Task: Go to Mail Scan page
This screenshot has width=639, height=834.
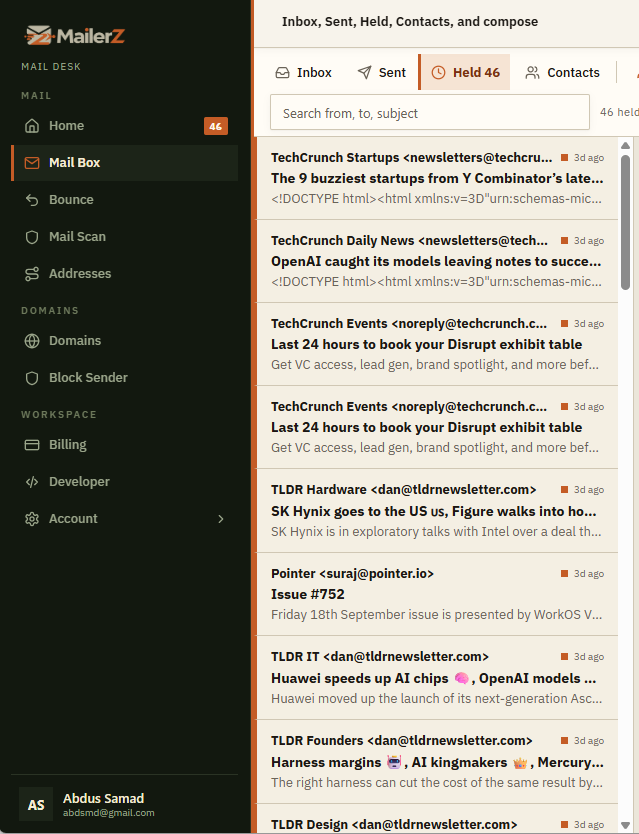Action: (125, 237)
